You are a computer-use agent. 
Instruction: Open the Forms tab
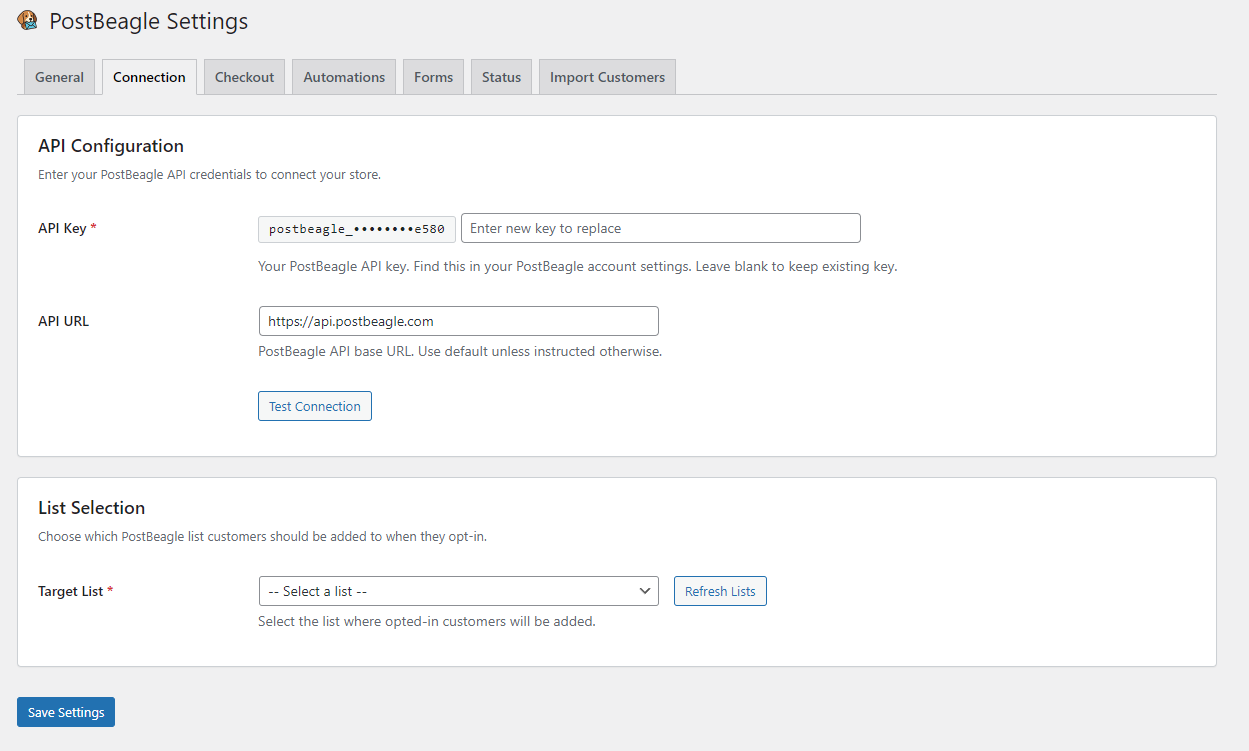pyautogui.click(x=433, y=77)
